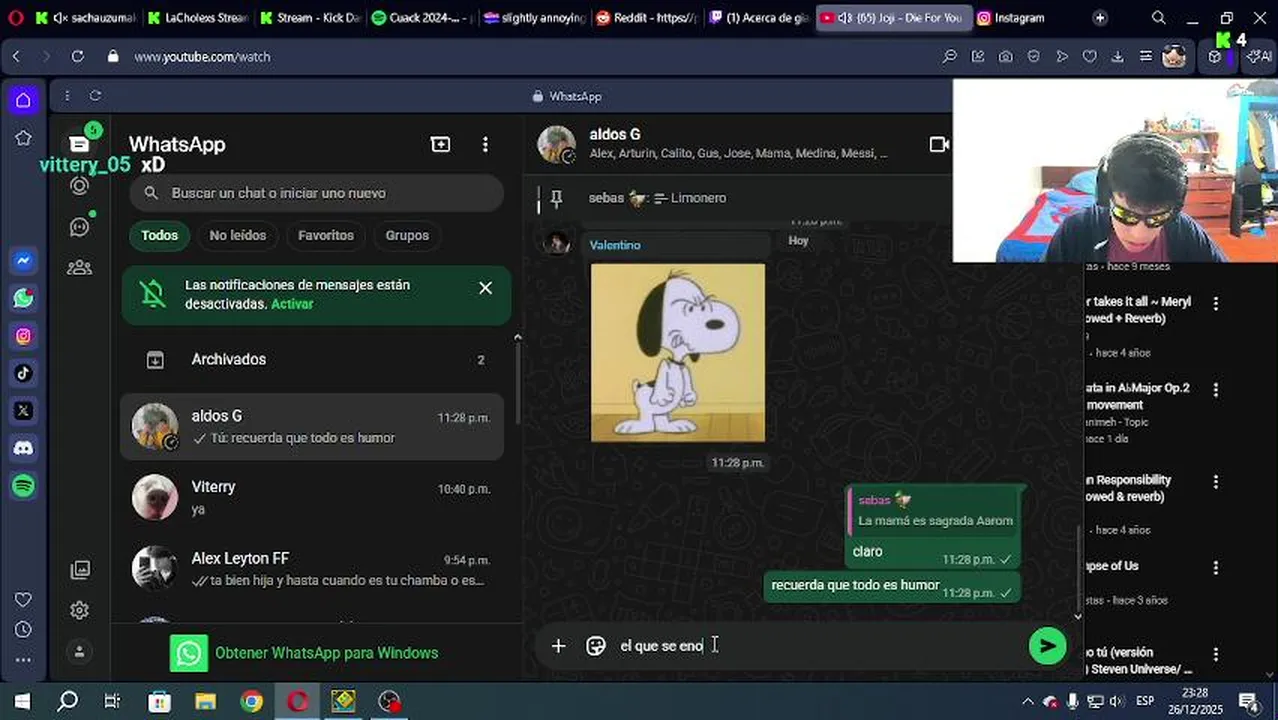Open the Viterry chat
Viewport: 1278px width, 720px height.
[x=312, y=498]
